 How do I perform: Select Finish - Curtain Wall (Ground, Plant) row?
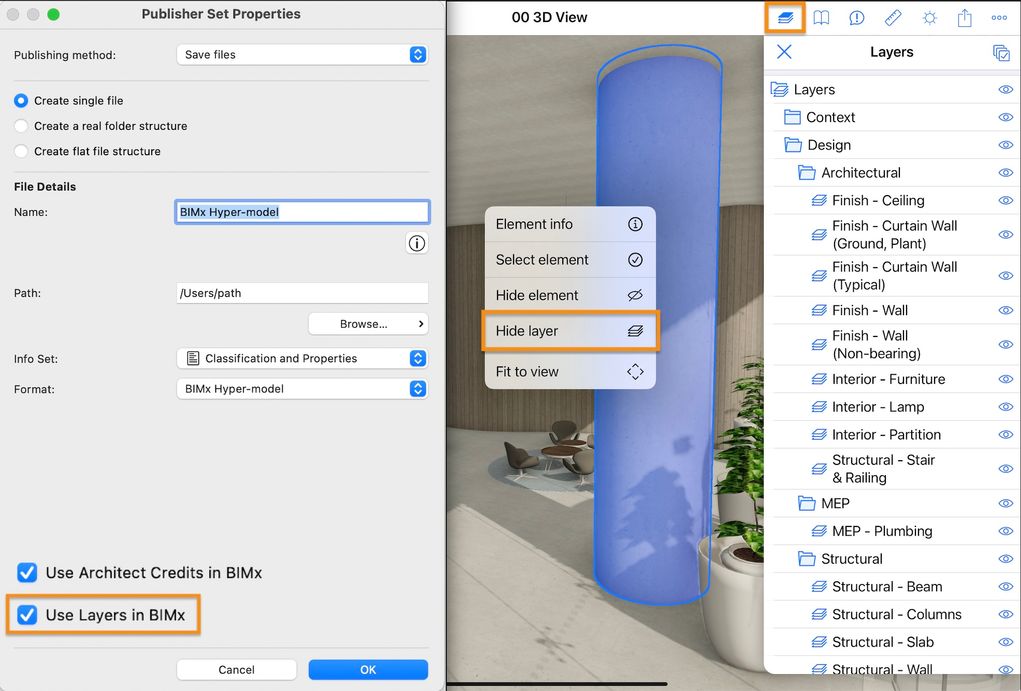[x=892, y=234]
